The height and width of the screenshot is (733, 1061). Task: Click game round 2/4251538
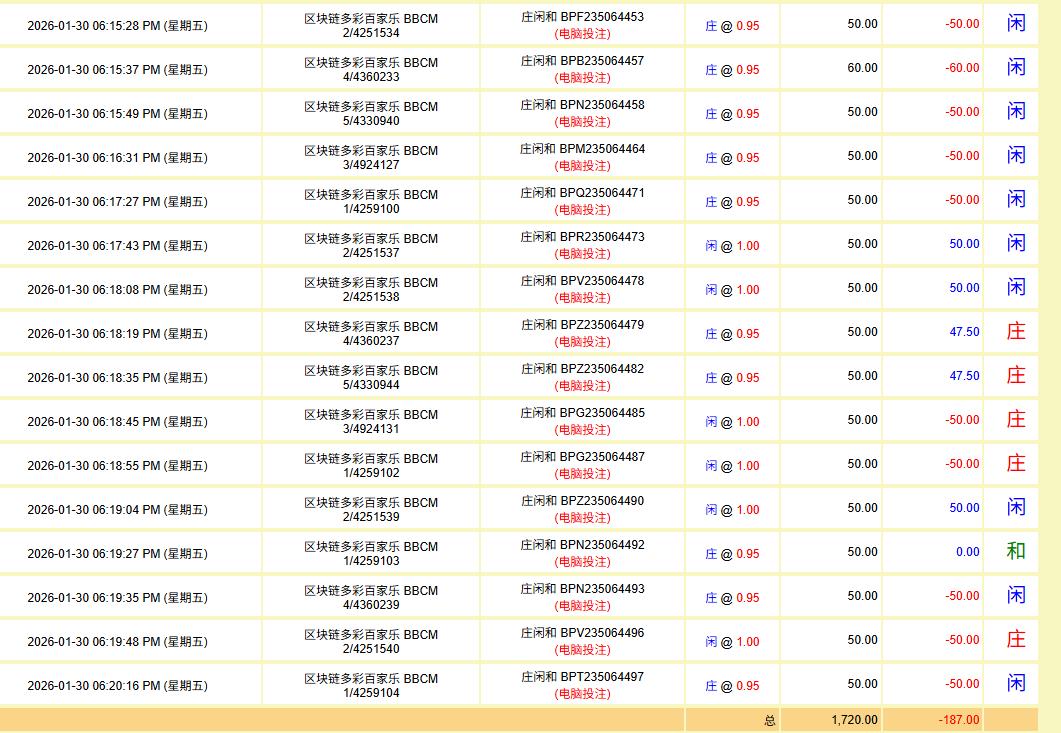click(x=371, y=297)
